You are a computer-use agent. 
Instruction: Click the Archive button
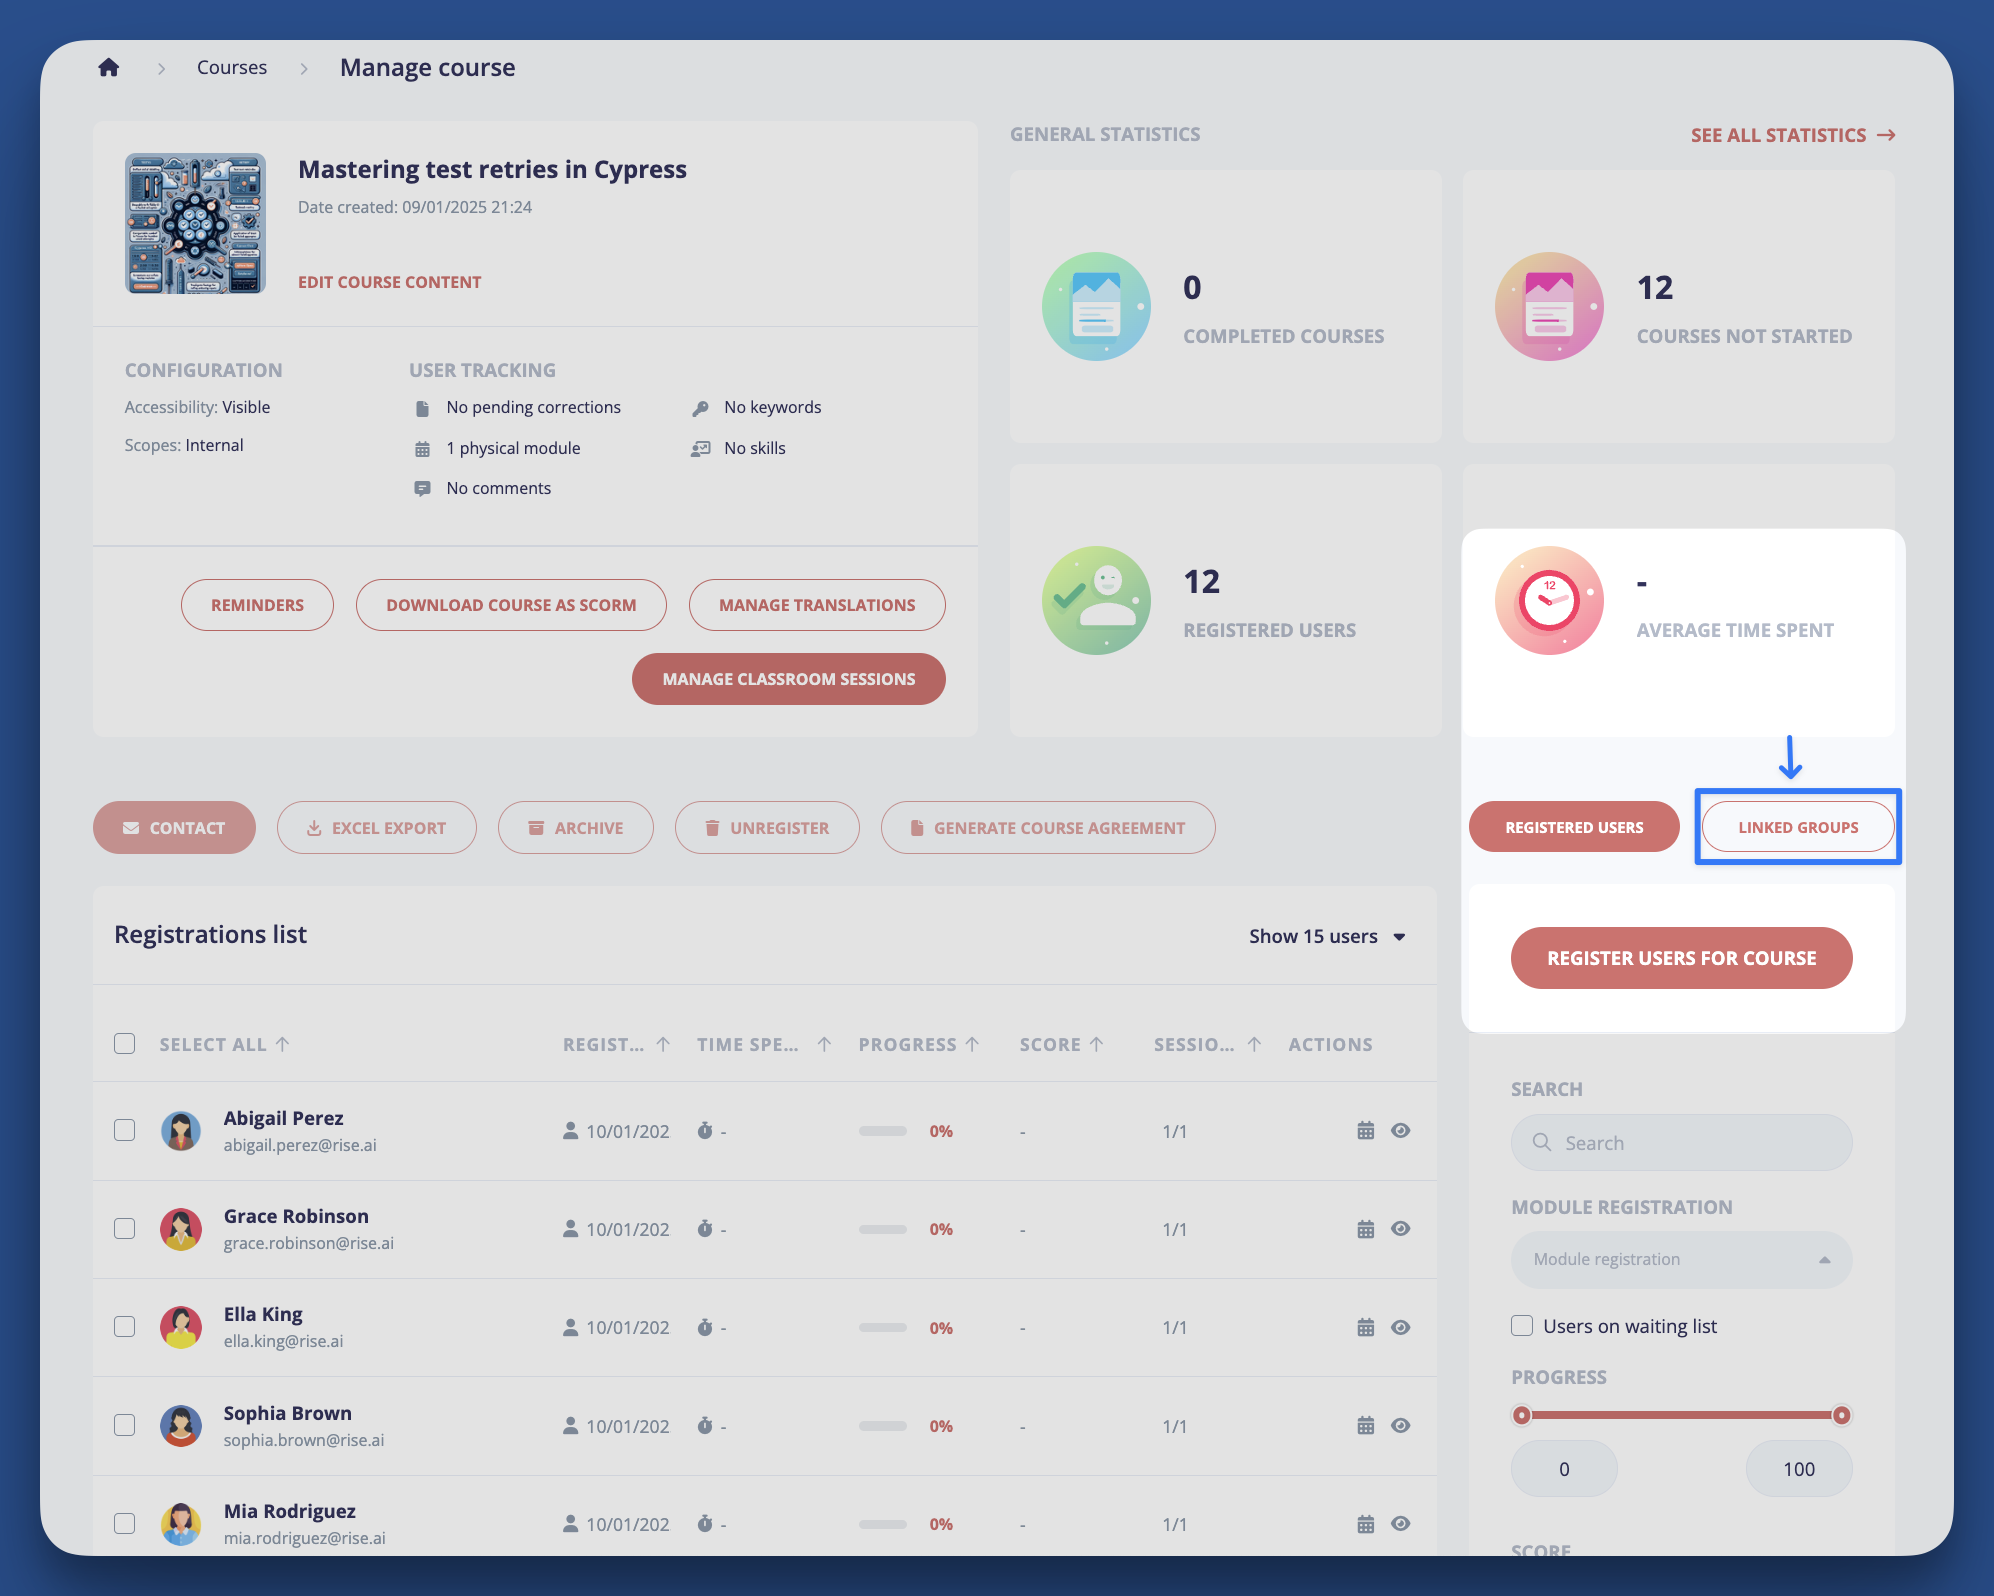point(576,828)
